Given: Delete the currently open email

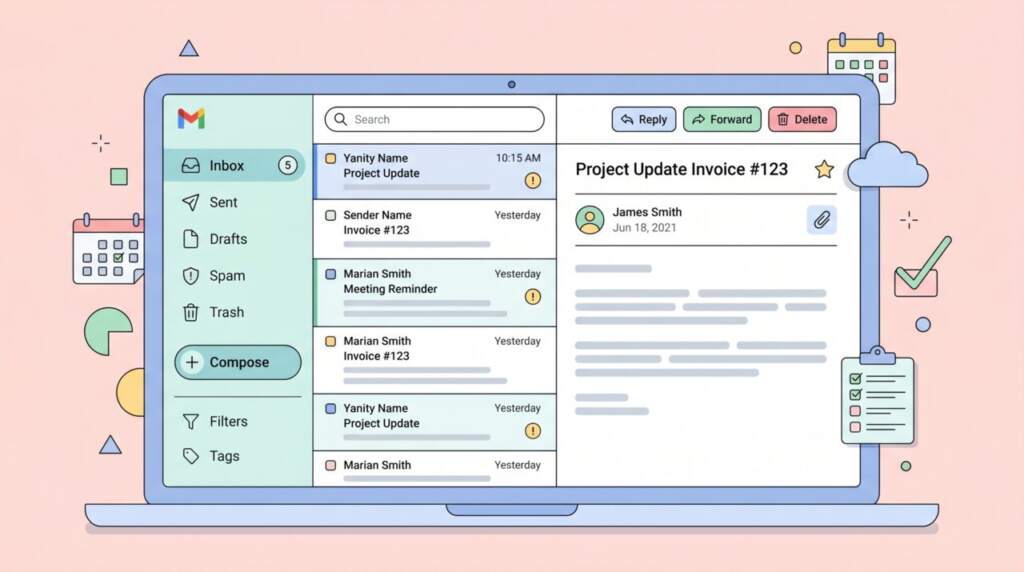Looking at the screenshot, I should [802, 120].
